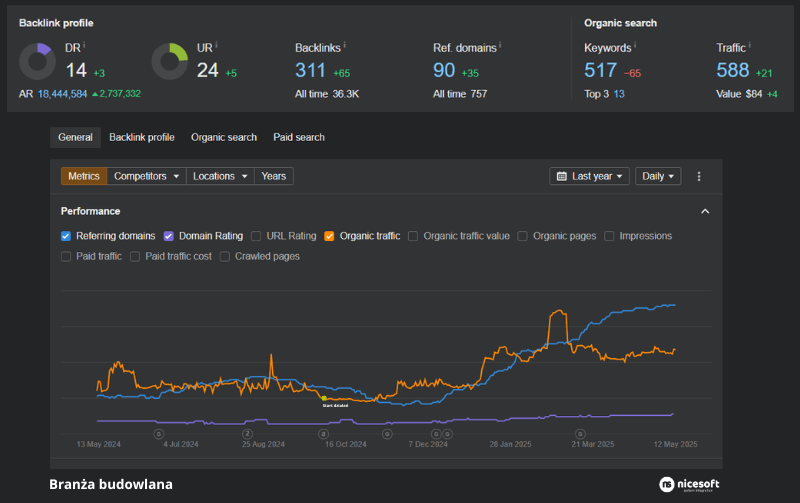Select the Years button

tap(273, 176)
